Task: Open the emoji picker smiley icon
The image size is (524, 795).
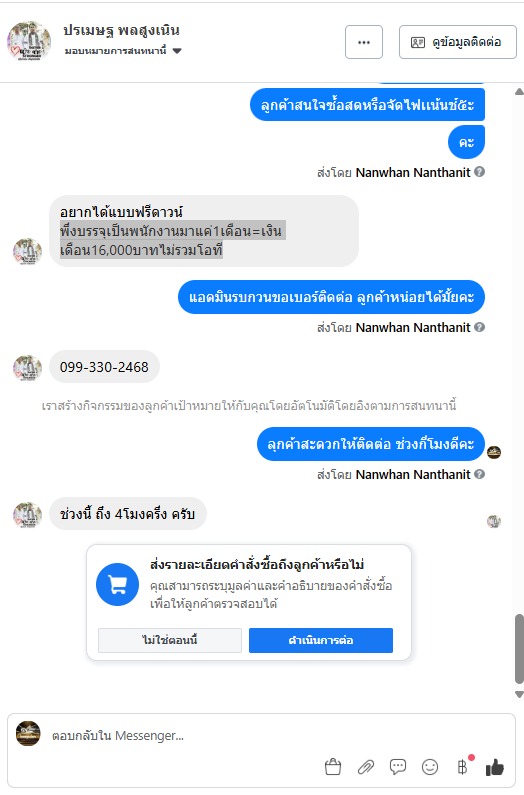Action: tap(430, 767)
